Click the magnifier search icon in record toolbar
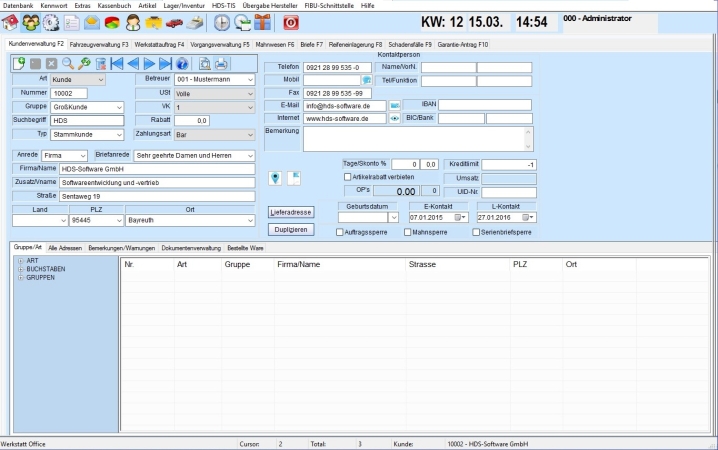This screenshot has width=718, height=450. pyautogui.click(x=67, y=63)
